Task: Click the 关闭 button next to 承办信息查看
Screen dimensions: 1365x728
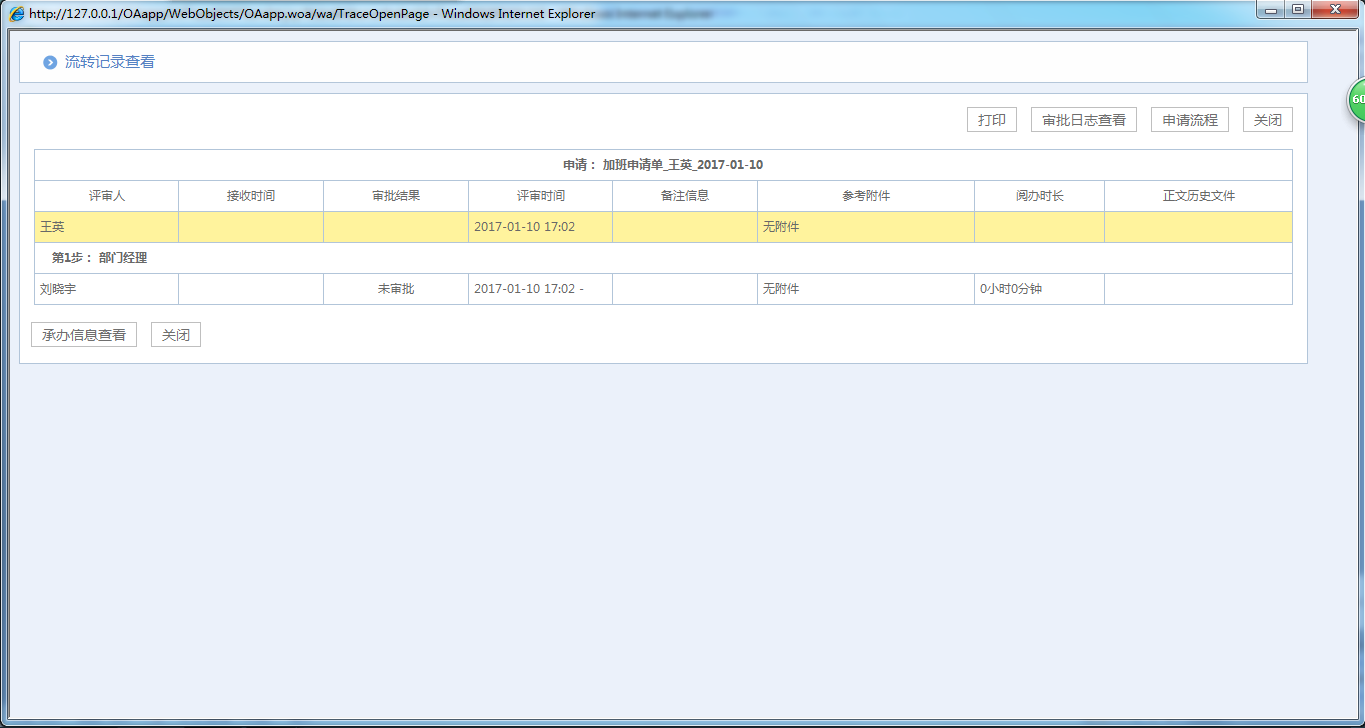Action: [x=176, y=335]
